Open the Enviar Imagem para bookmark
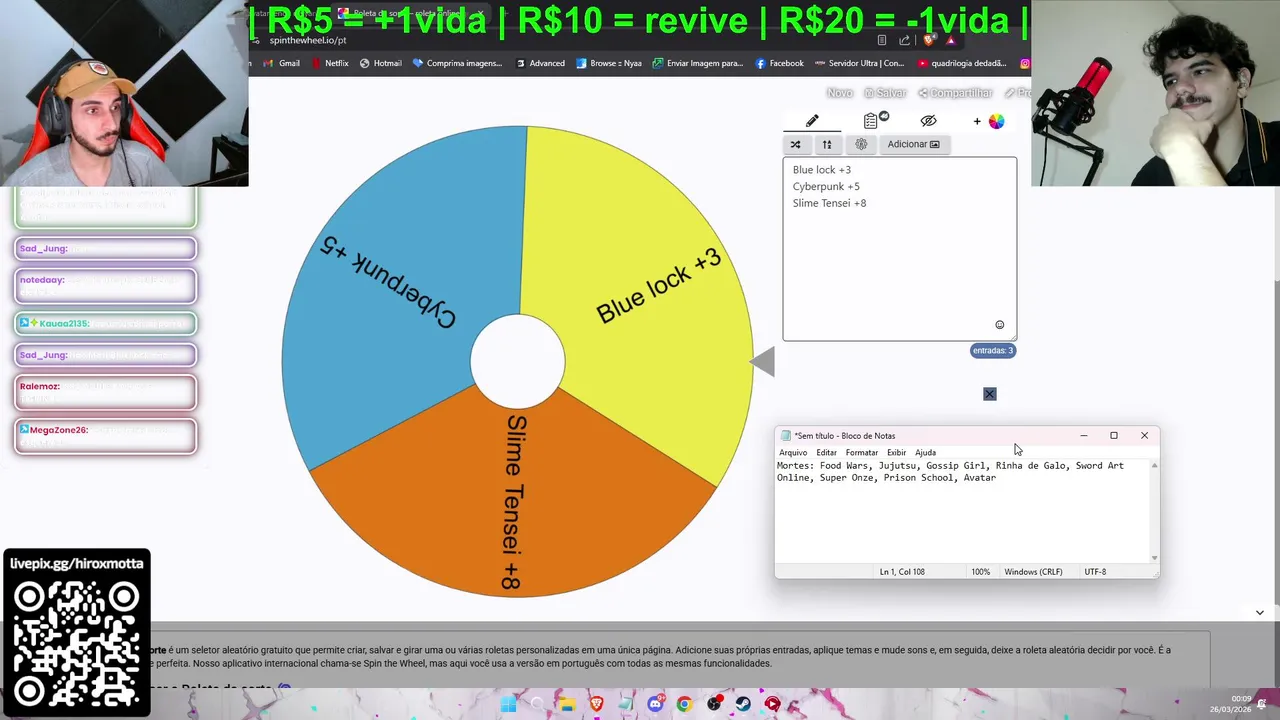The width and height of the screenshot is (1280, 720). coord(698,63)
